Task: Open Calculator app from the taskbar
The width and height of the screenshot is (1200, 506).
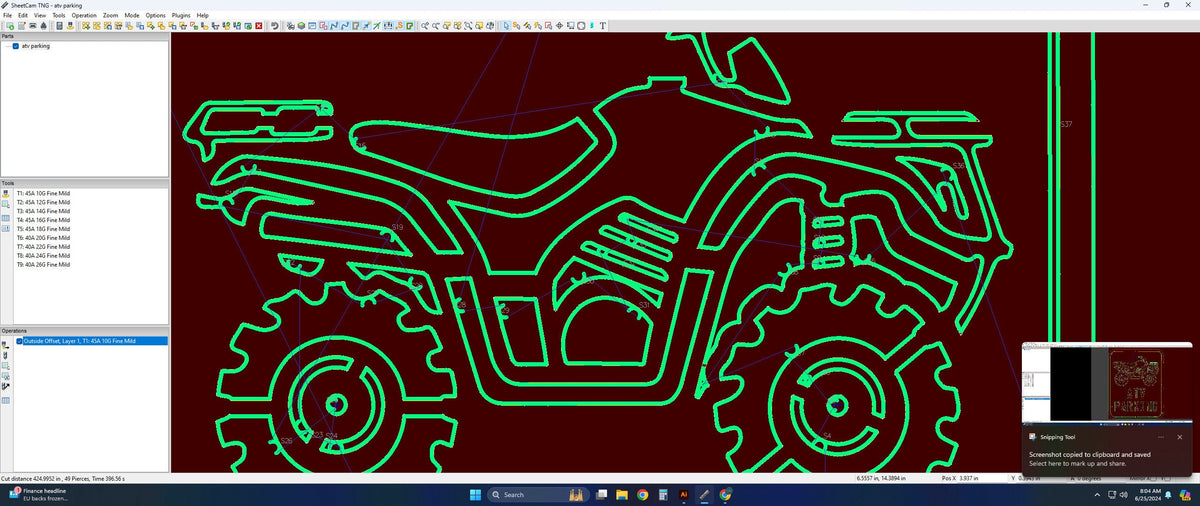Action: (x=663, y=494)
